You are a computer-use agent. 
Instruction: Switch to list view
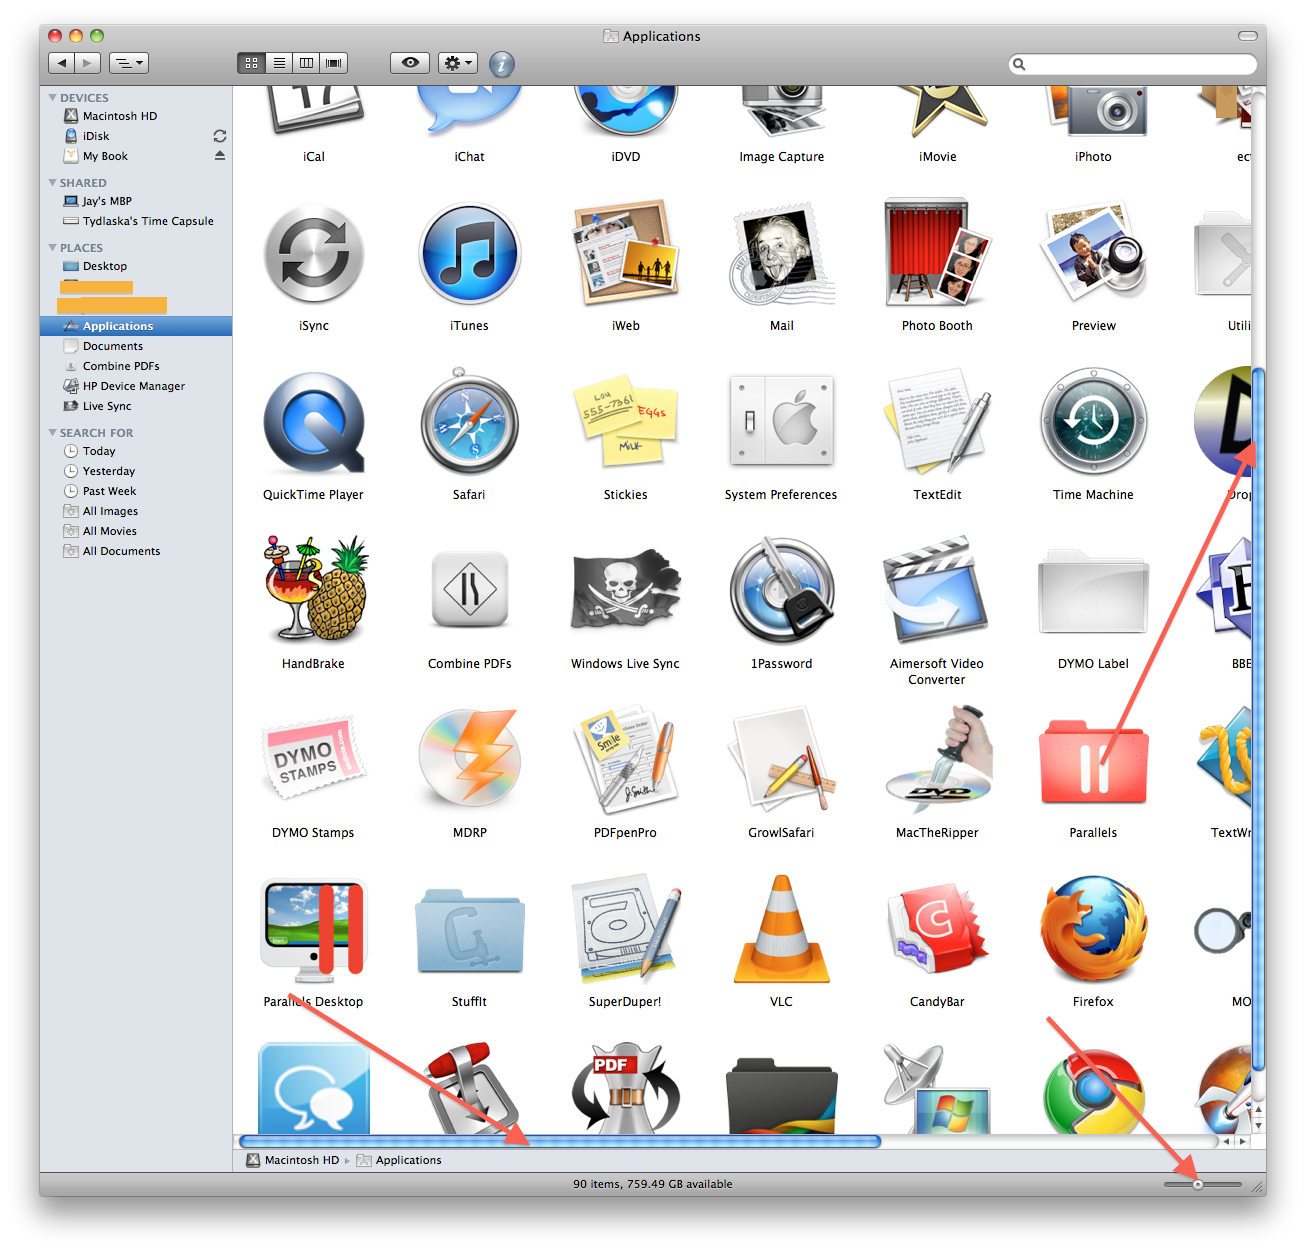279,63
